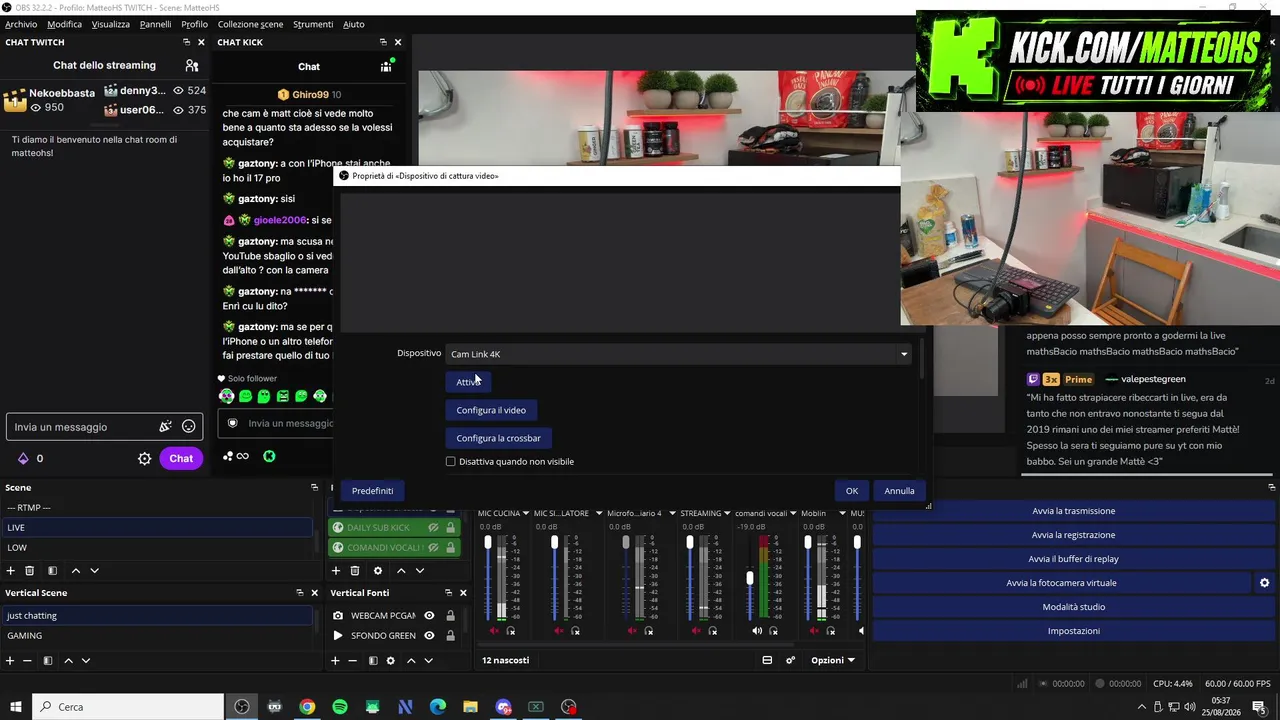
Task: Open the Twitch chat emote picker
Action: coord(189,427)
